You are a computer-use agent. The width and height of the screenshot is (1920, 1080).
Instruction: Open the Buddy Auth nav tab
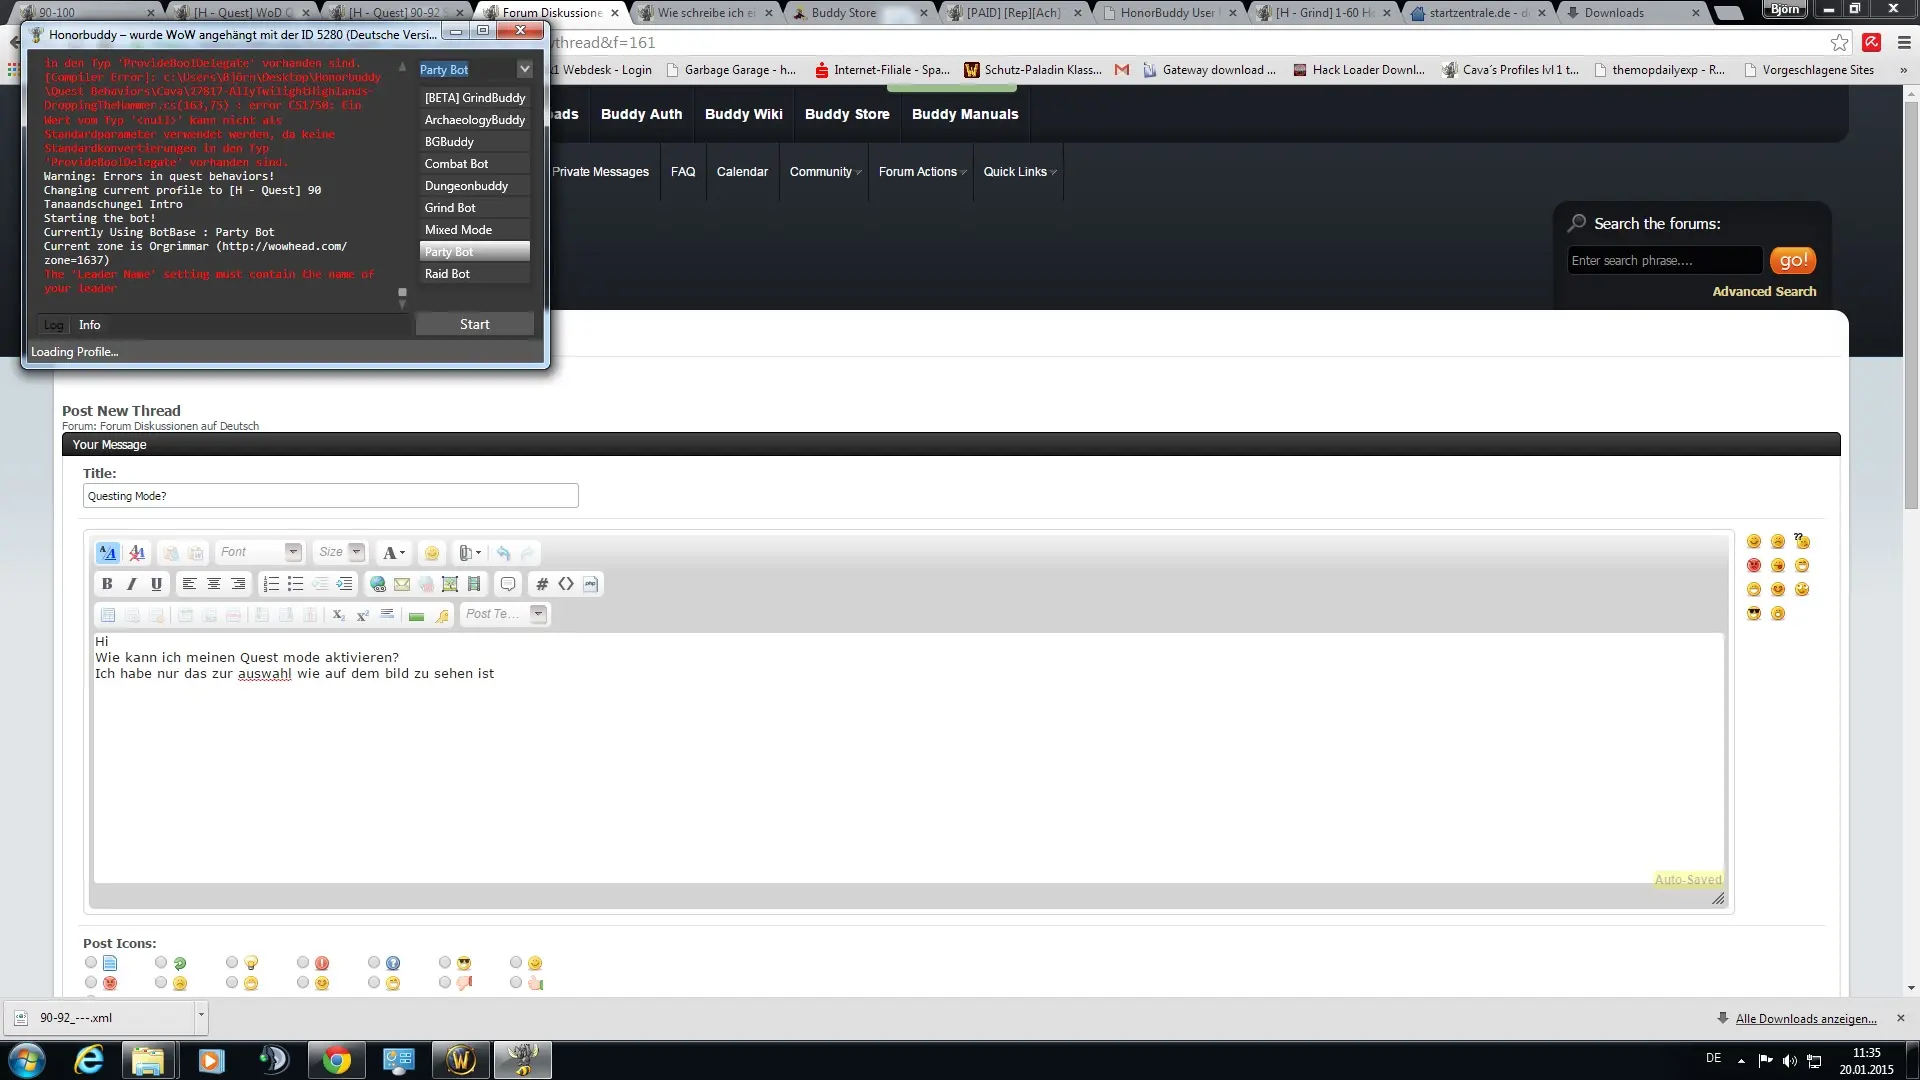pos(641,114)
